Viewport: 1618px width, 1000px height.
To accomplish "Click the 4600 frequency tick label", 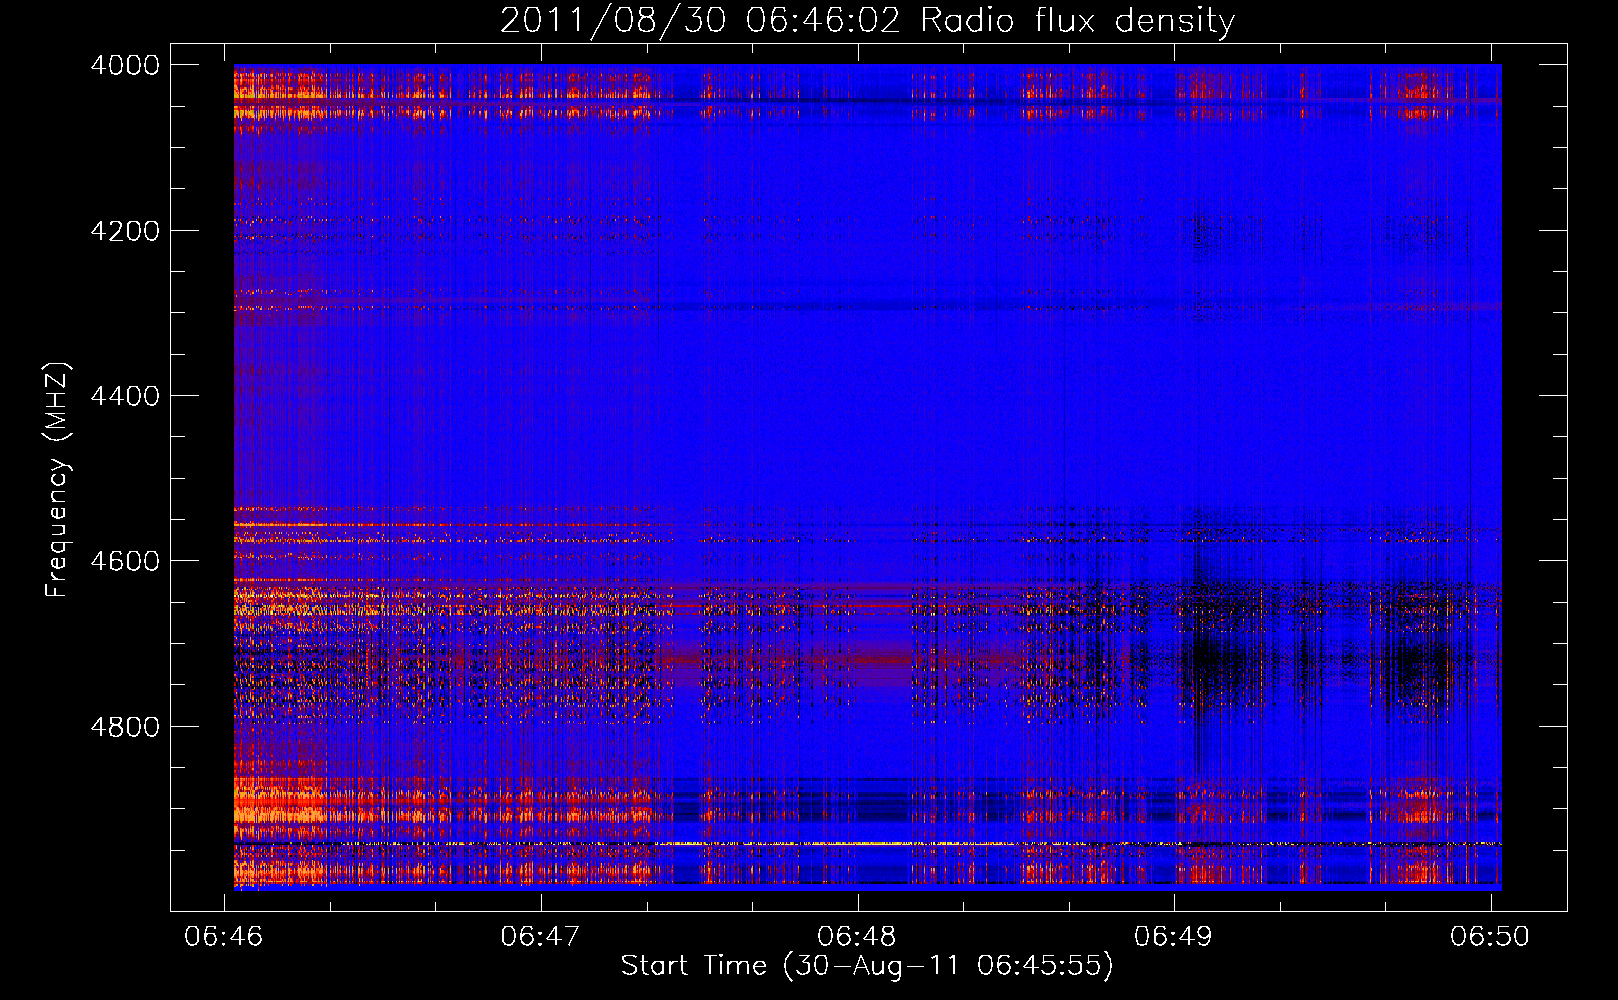I will [x=125, y=561].
